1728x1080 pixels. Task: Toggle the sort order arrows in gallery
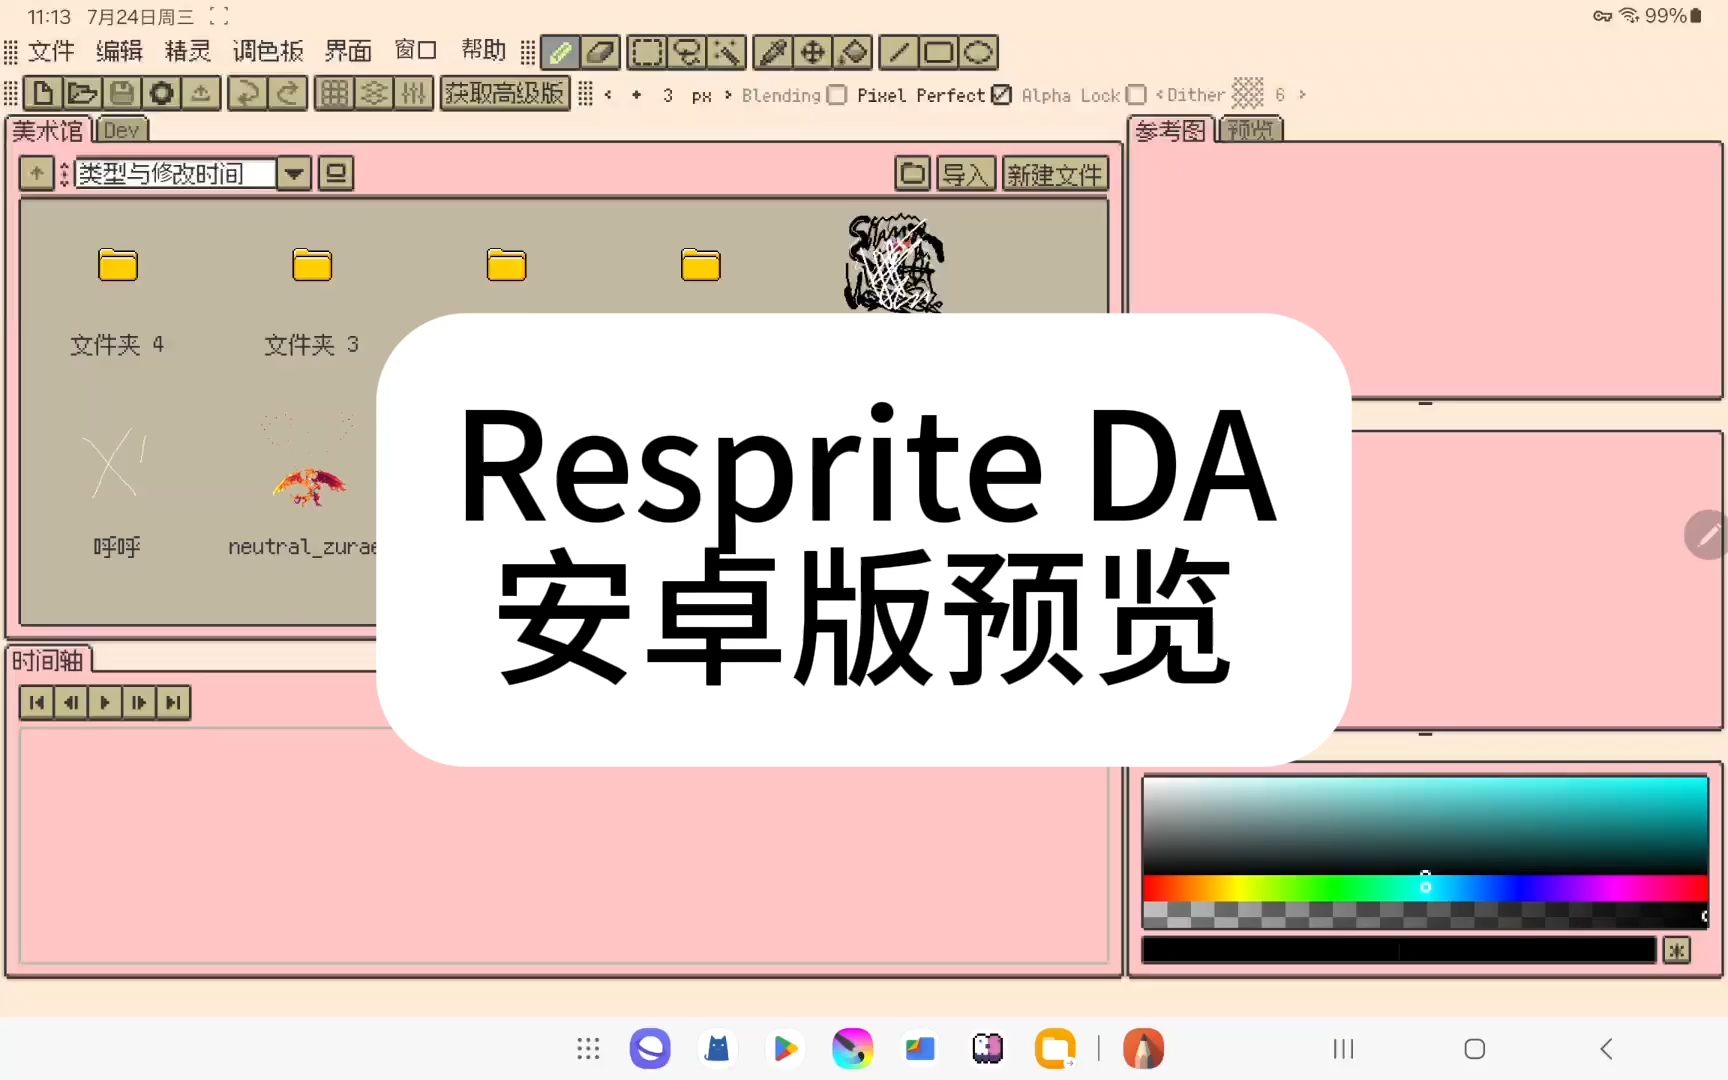(x=65, y=174)
